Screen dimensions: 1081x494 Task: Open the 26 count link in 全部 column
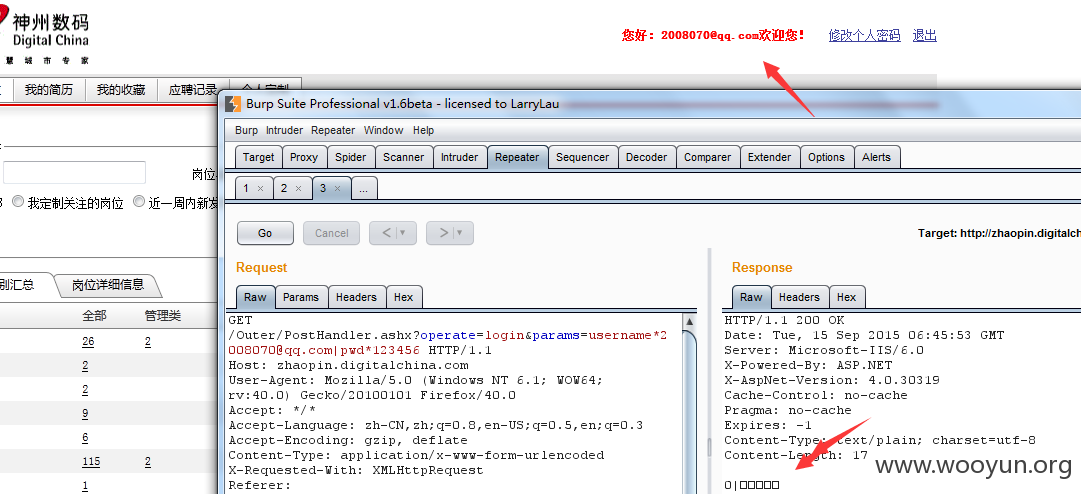point(88,342)
